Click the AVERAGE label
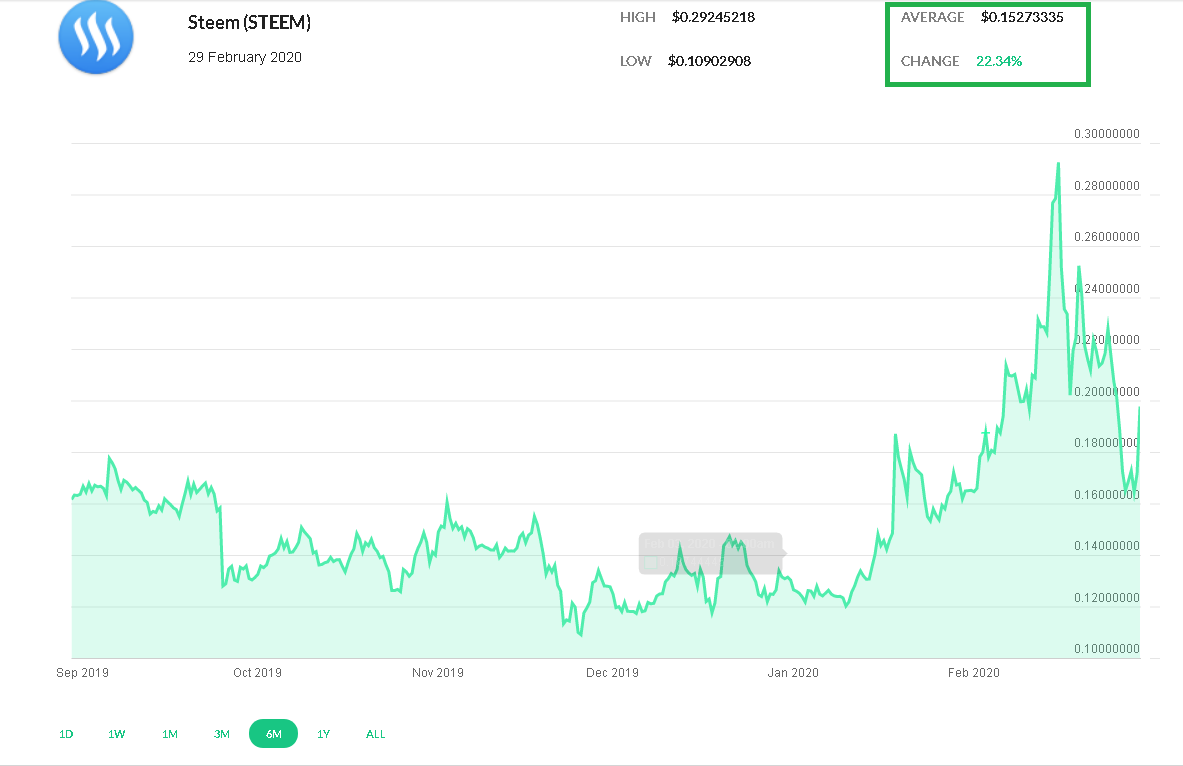This screenshot has height=766, width=1183. [x=933, y=17]
